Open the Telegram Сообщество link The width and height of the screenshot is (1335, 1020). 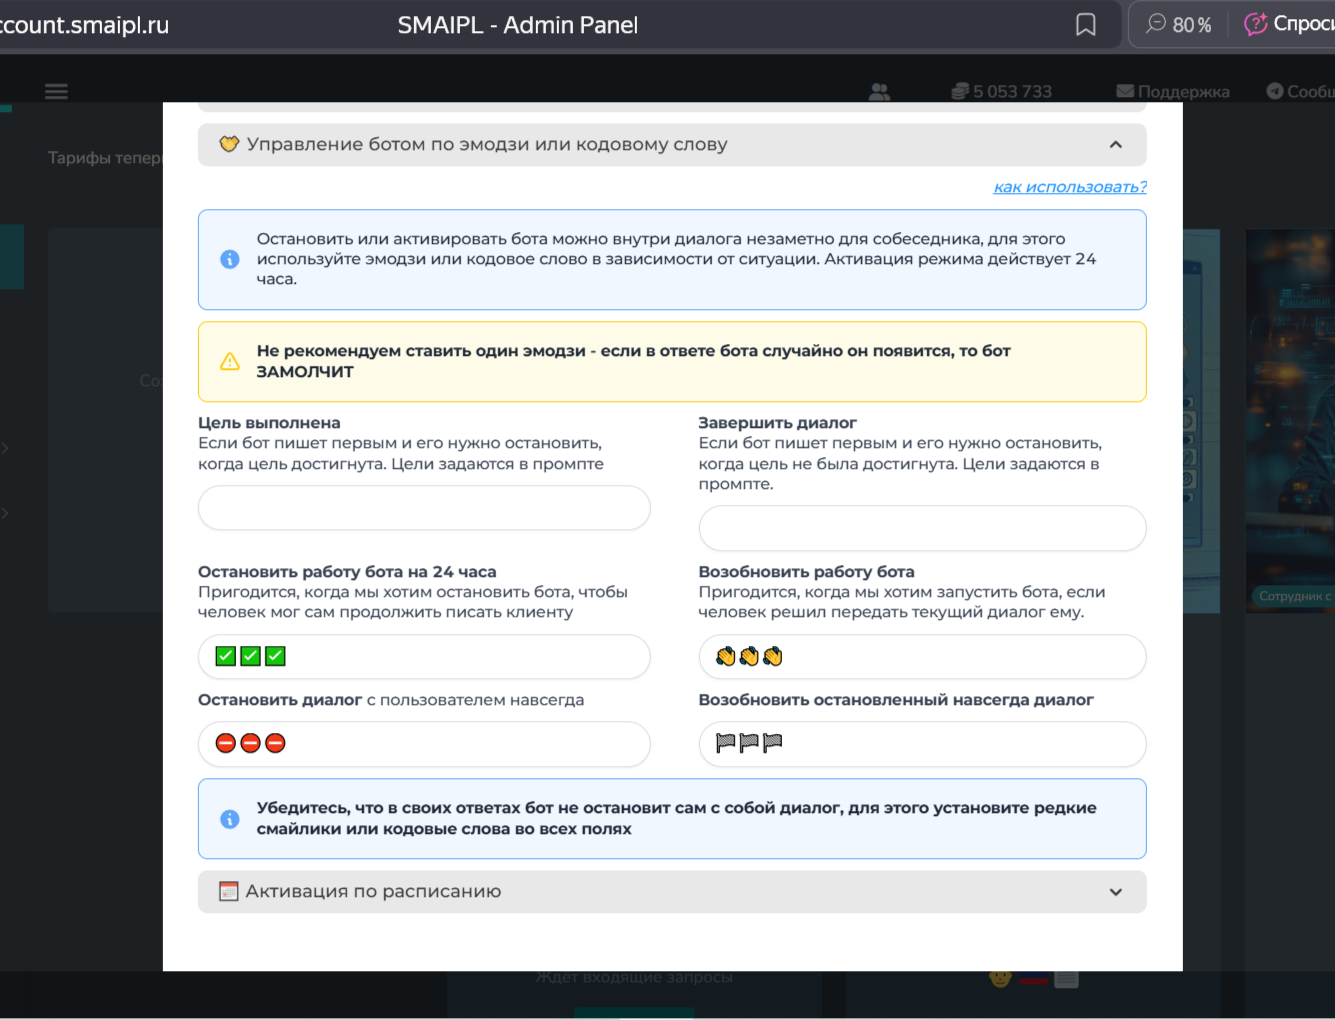tap(1300, 92)
